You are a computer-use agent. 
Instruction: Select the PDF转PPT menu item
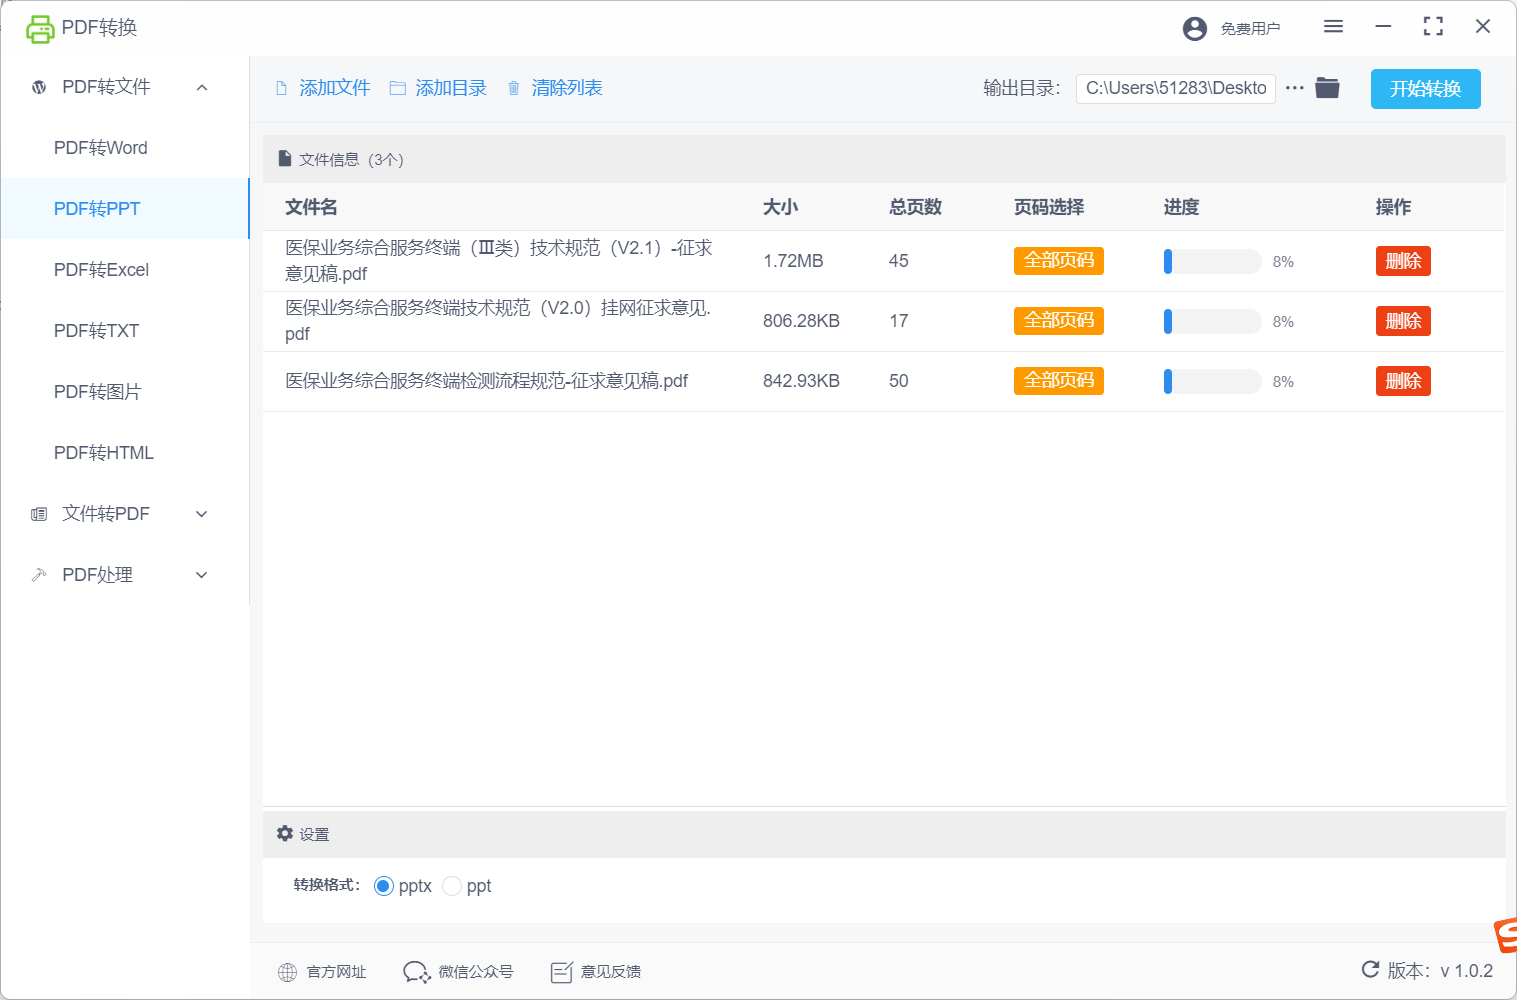click(x=124, y=209)
